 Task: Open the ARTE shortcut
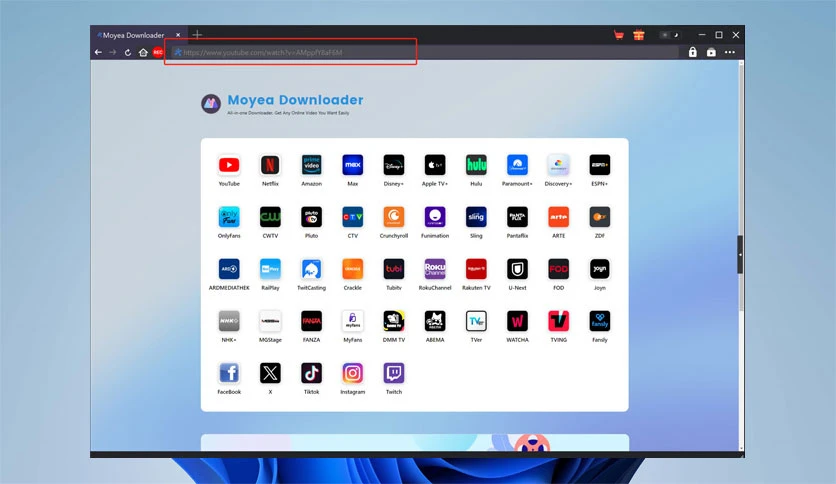pos(558,217)
